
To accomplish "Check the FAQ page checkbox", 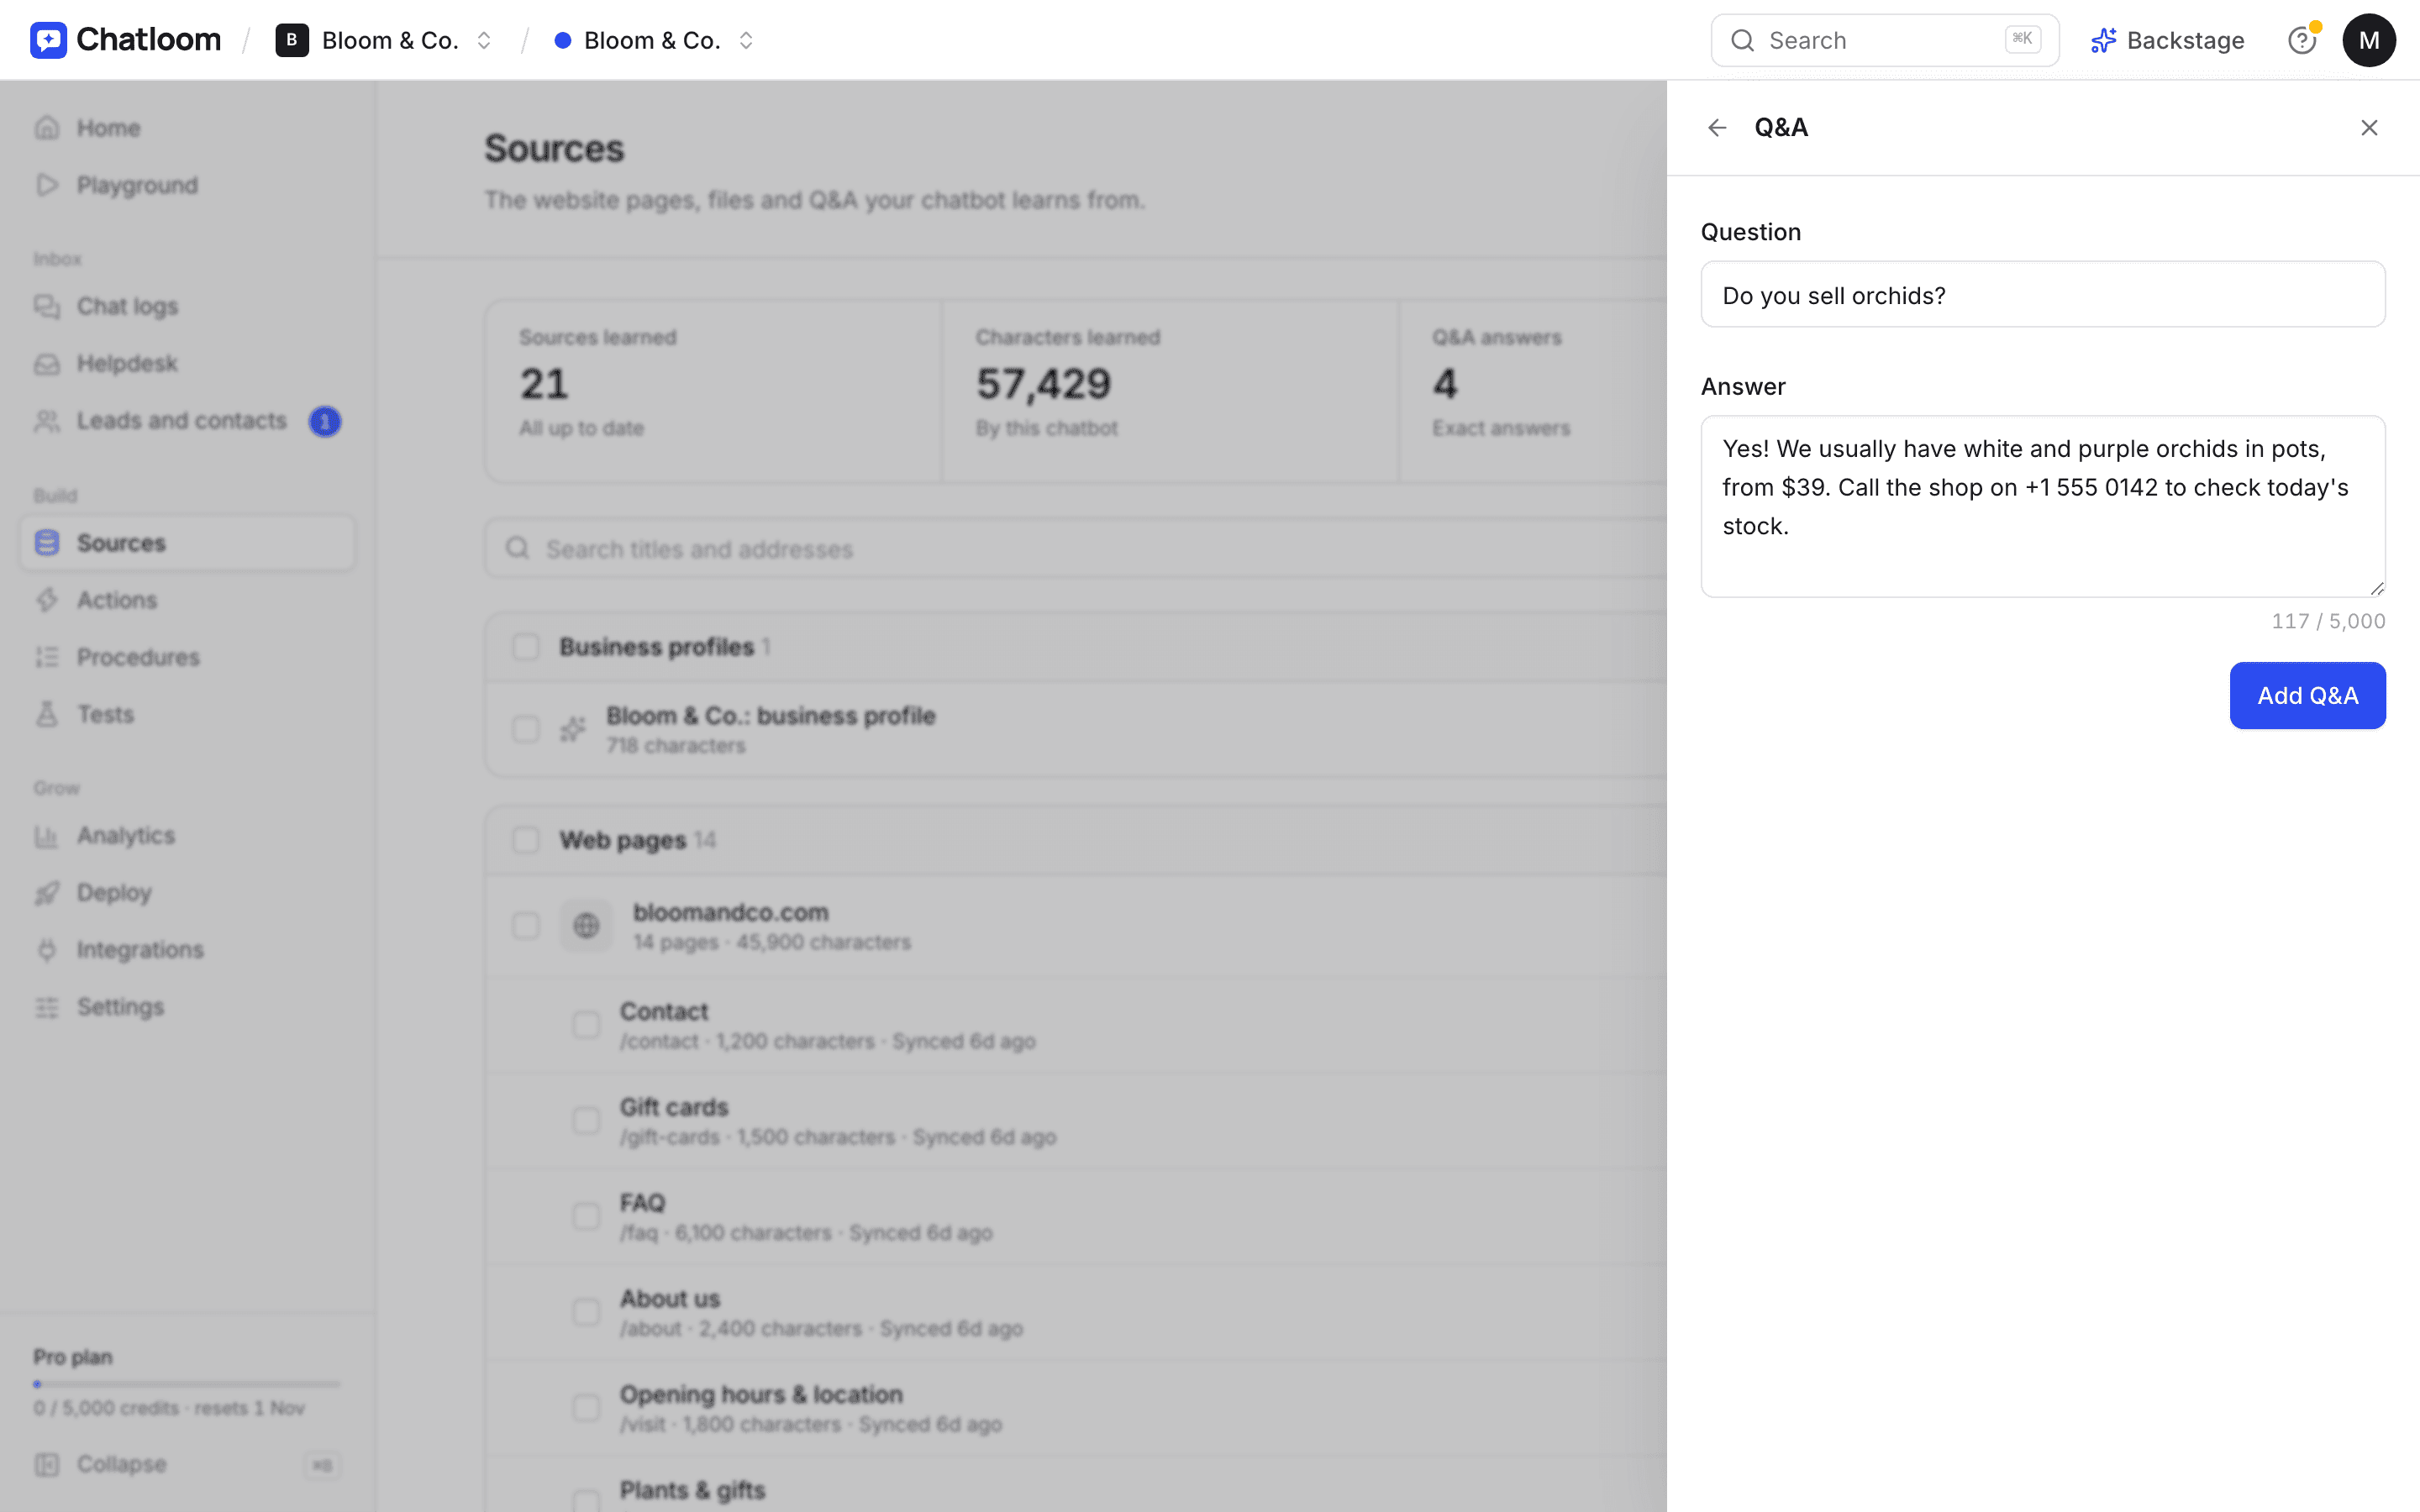I will coord(586,1217).
